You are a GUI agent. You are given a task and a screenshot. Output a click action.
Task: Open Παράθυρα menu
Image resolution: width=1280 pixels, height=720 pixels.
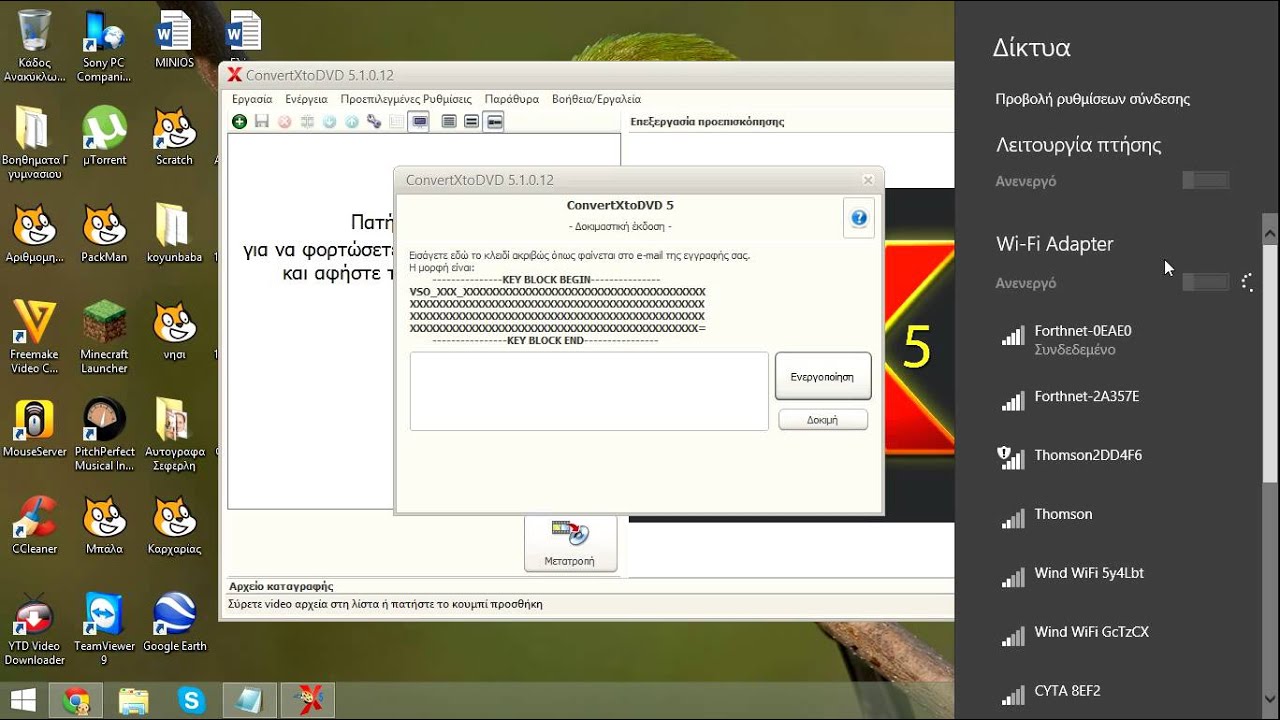tap(512, 99)
